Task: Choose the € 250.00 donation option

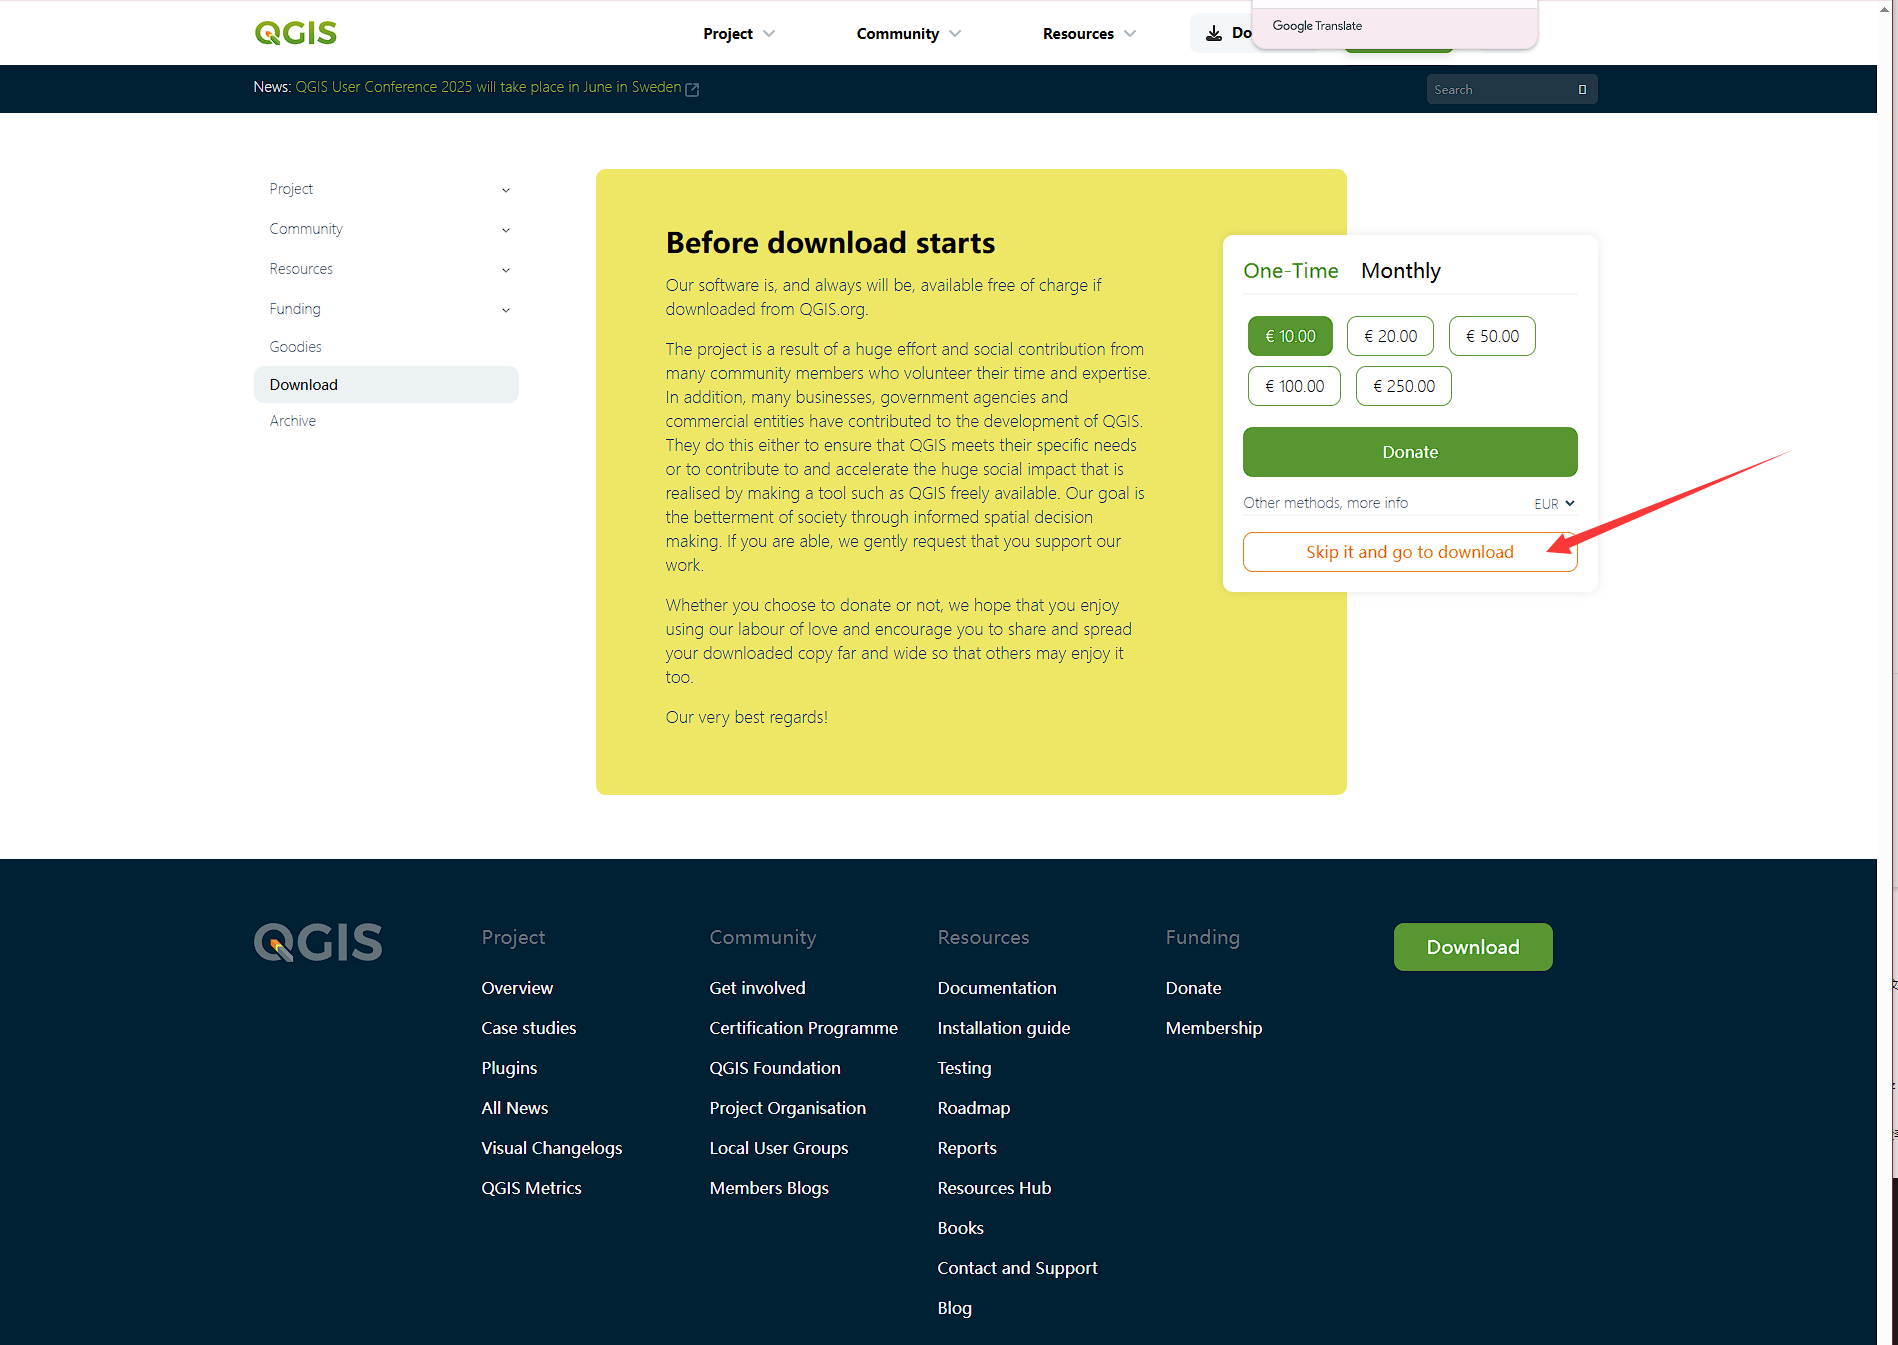Action: click(1403, 386)
